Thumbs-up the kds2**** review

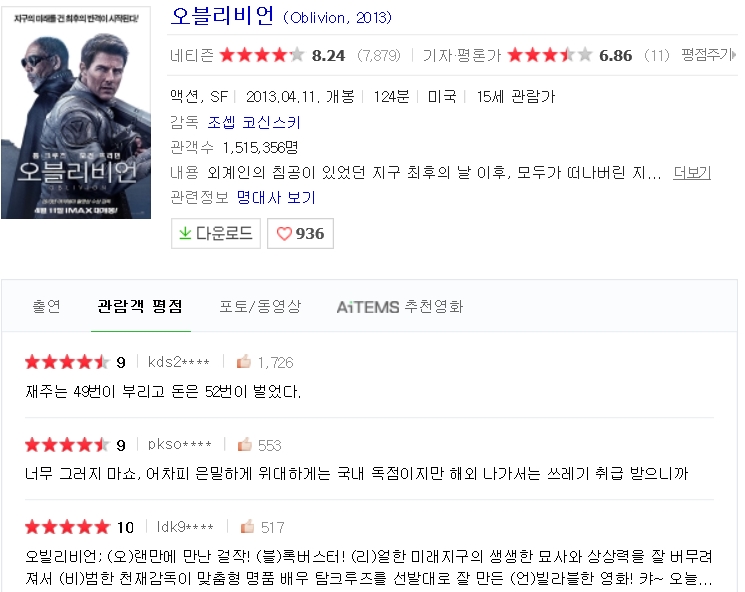coord(243,362)
